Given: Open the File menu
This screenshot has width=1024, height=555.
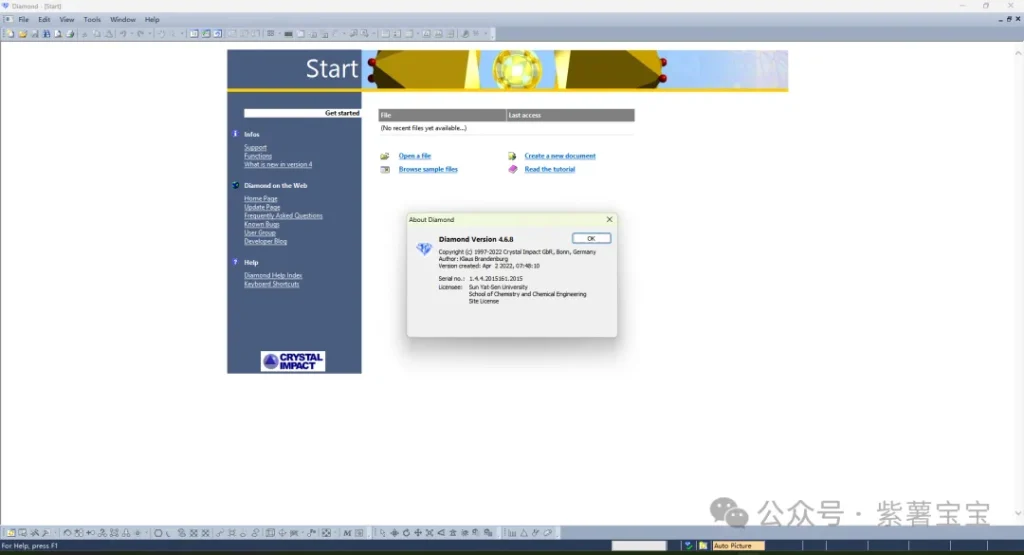Looking at the screenshot, I should (23, 19).
